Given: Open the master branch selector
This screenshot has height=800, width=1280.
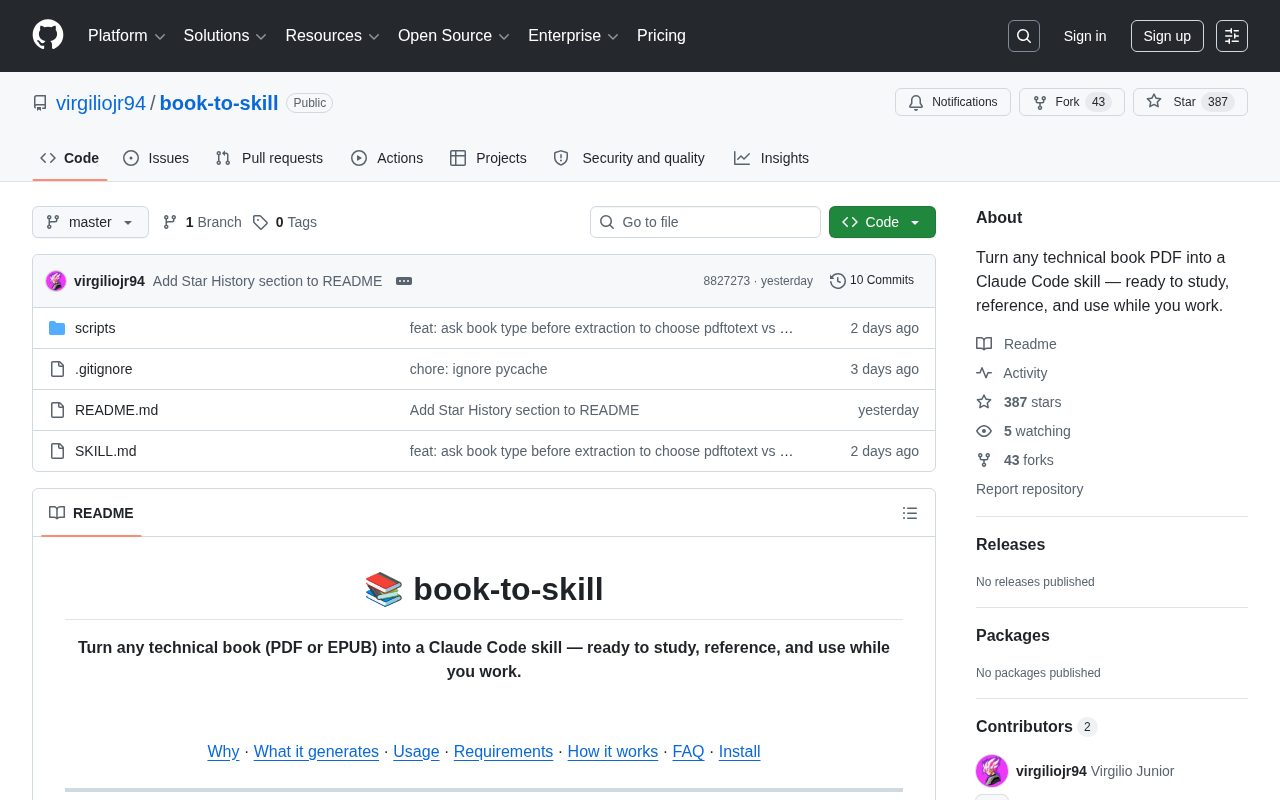Looking at the screenshot, I should 90,222.
